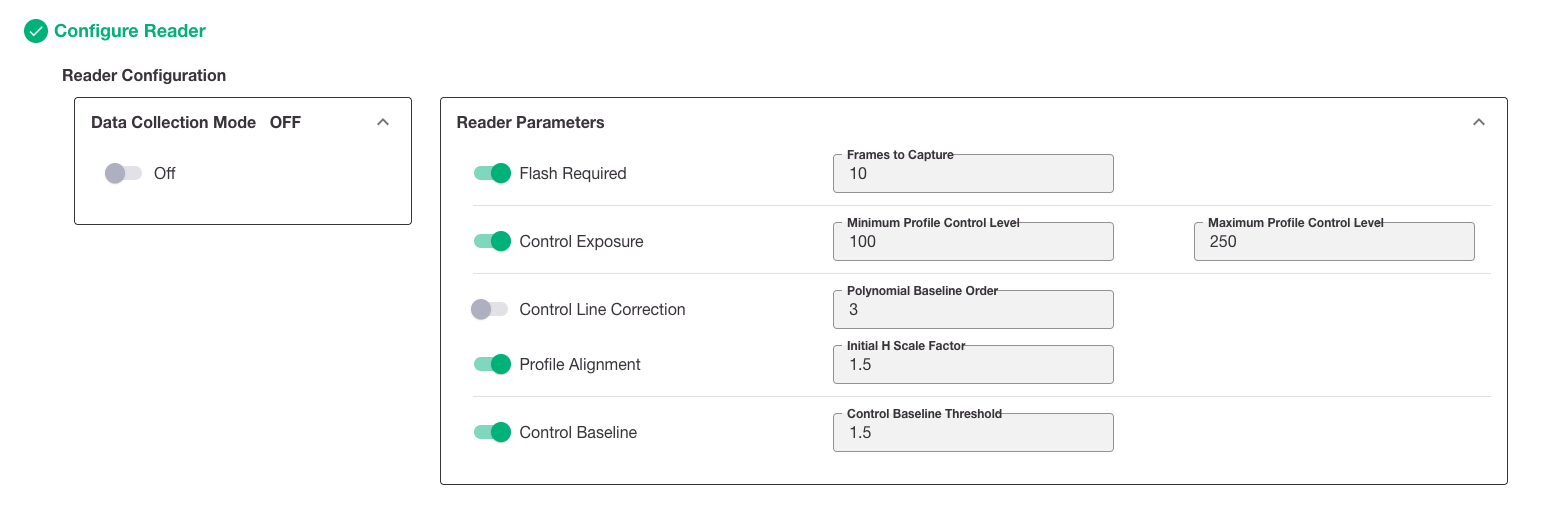Screen dimensions: 1542x513
Task: Click the Control Baseline Threshold input
Action: [x=973, y=432]
